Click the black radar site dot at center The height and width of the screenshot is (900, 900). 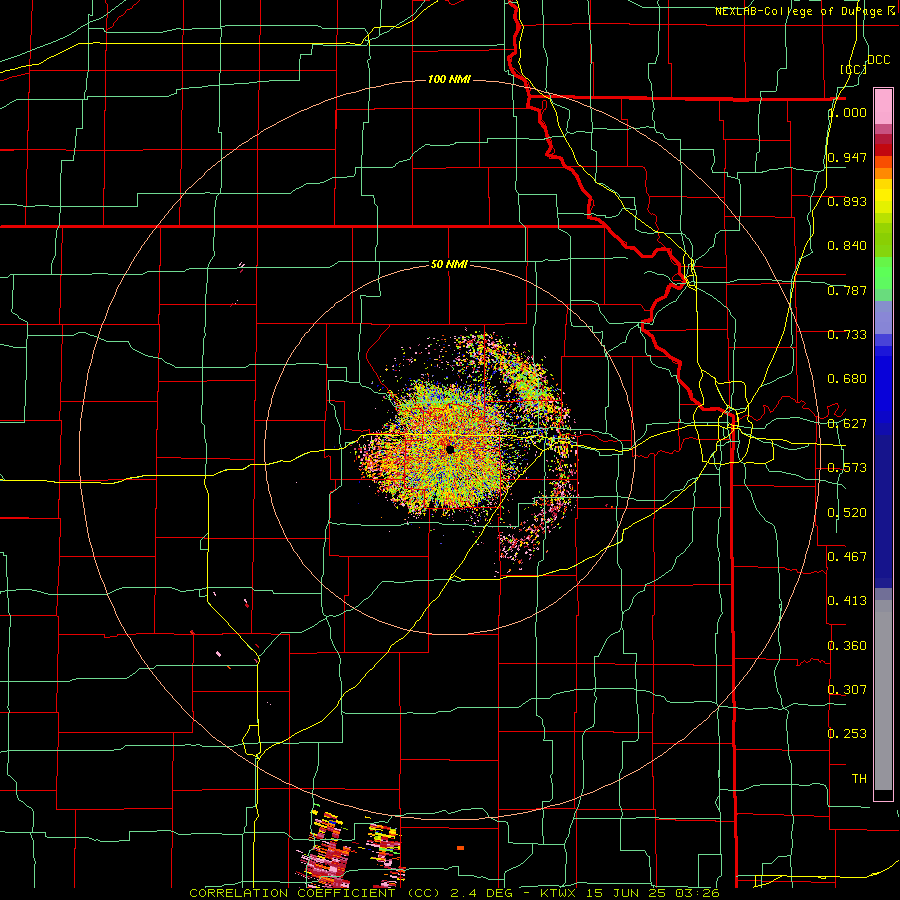click(x=450, y=449)
